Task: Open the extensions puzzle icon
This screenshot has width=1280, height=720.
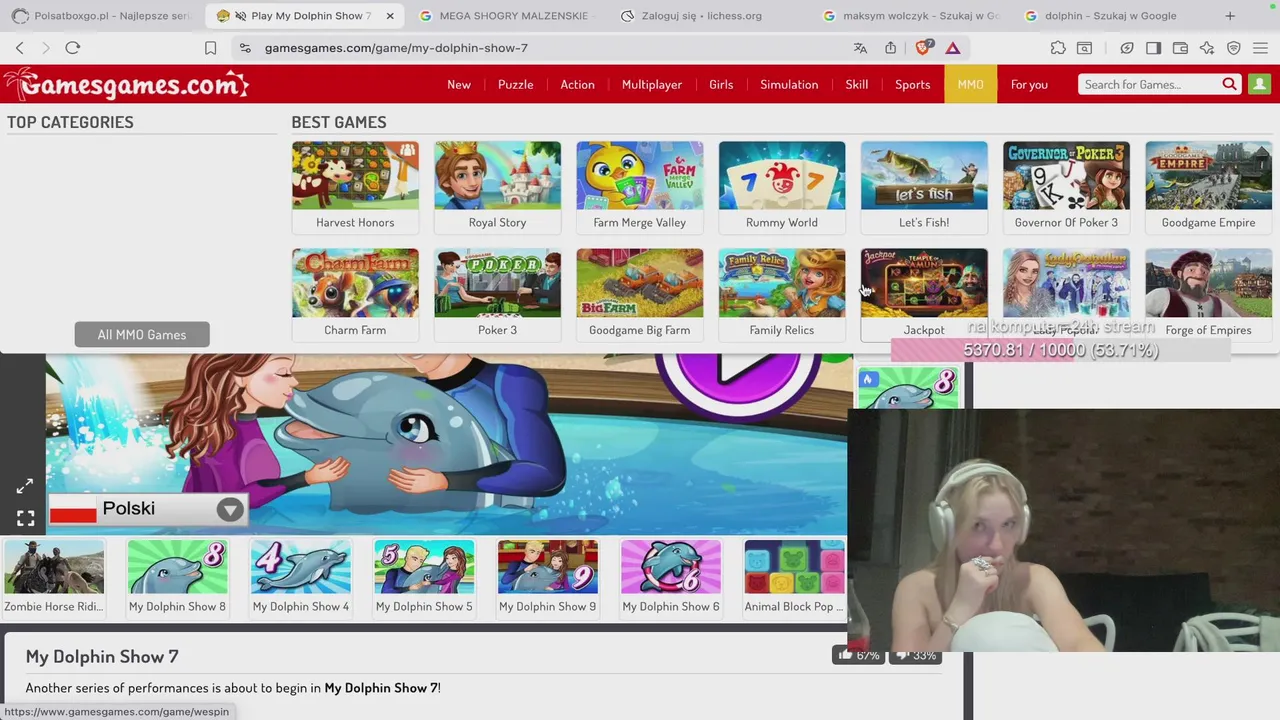Action: pyautogui.click(x=1058, y=48)
